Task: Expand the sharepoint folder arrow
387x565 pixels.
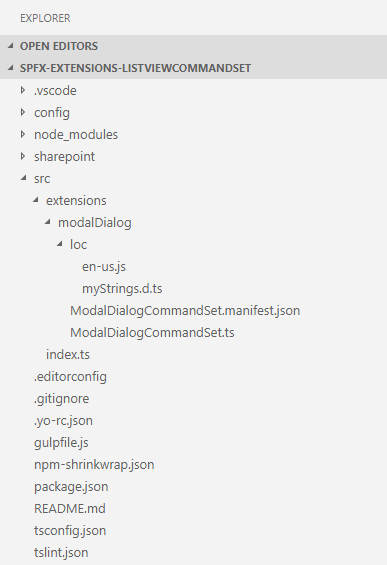Action: coord(23,156)
